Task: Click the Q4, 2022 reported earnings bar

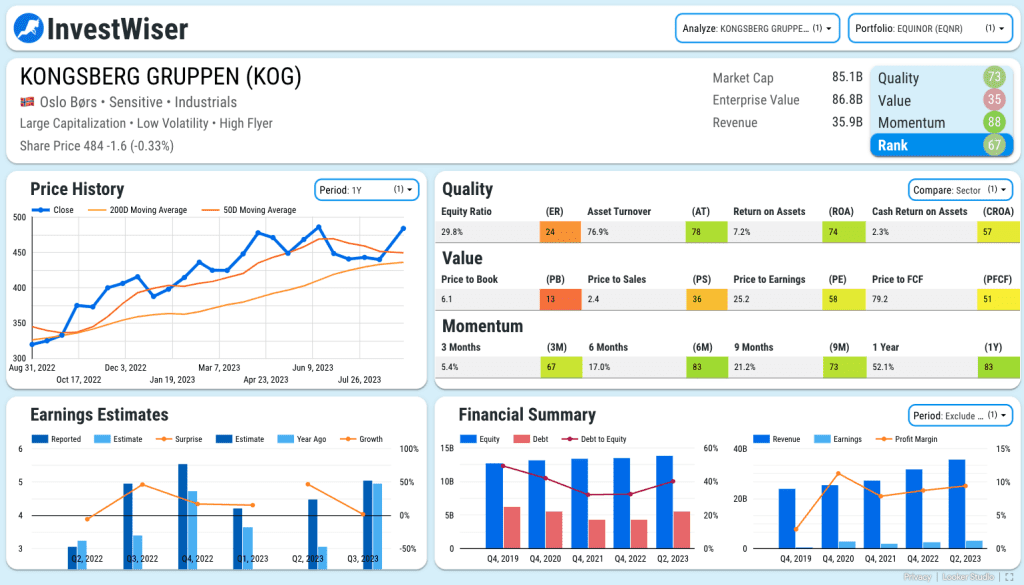Action: coord(183,515)
